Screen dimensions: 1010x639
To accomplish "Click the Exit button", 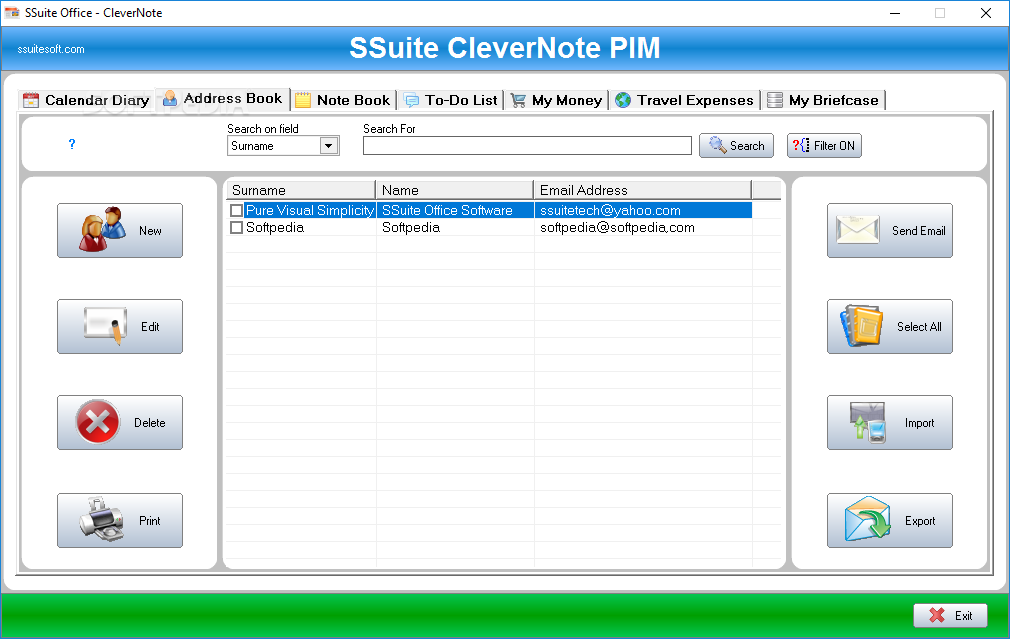I will [950, 615].
